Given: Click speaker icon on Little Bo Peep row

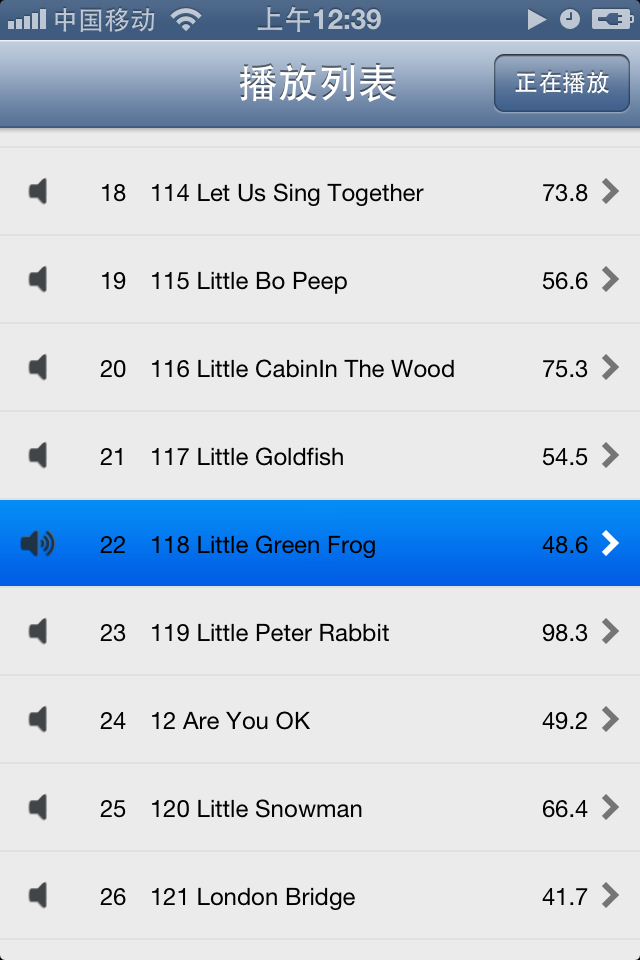Looking at the screenshot, I should pyautogui.click(x=38, y=280).
